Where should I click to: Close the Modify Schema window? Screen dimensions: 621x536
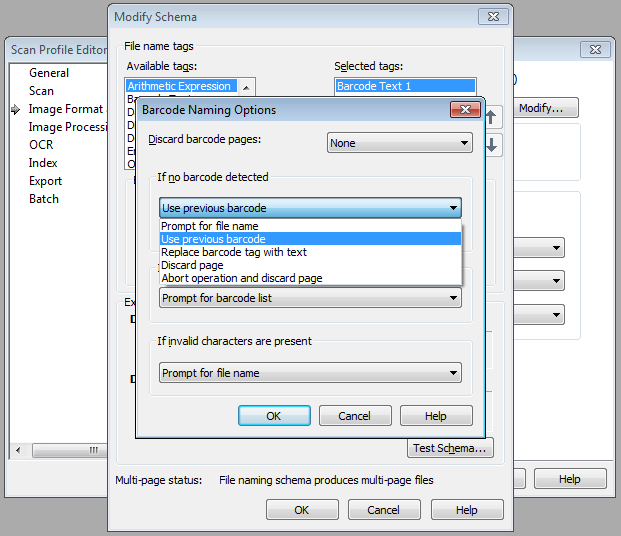493,17
